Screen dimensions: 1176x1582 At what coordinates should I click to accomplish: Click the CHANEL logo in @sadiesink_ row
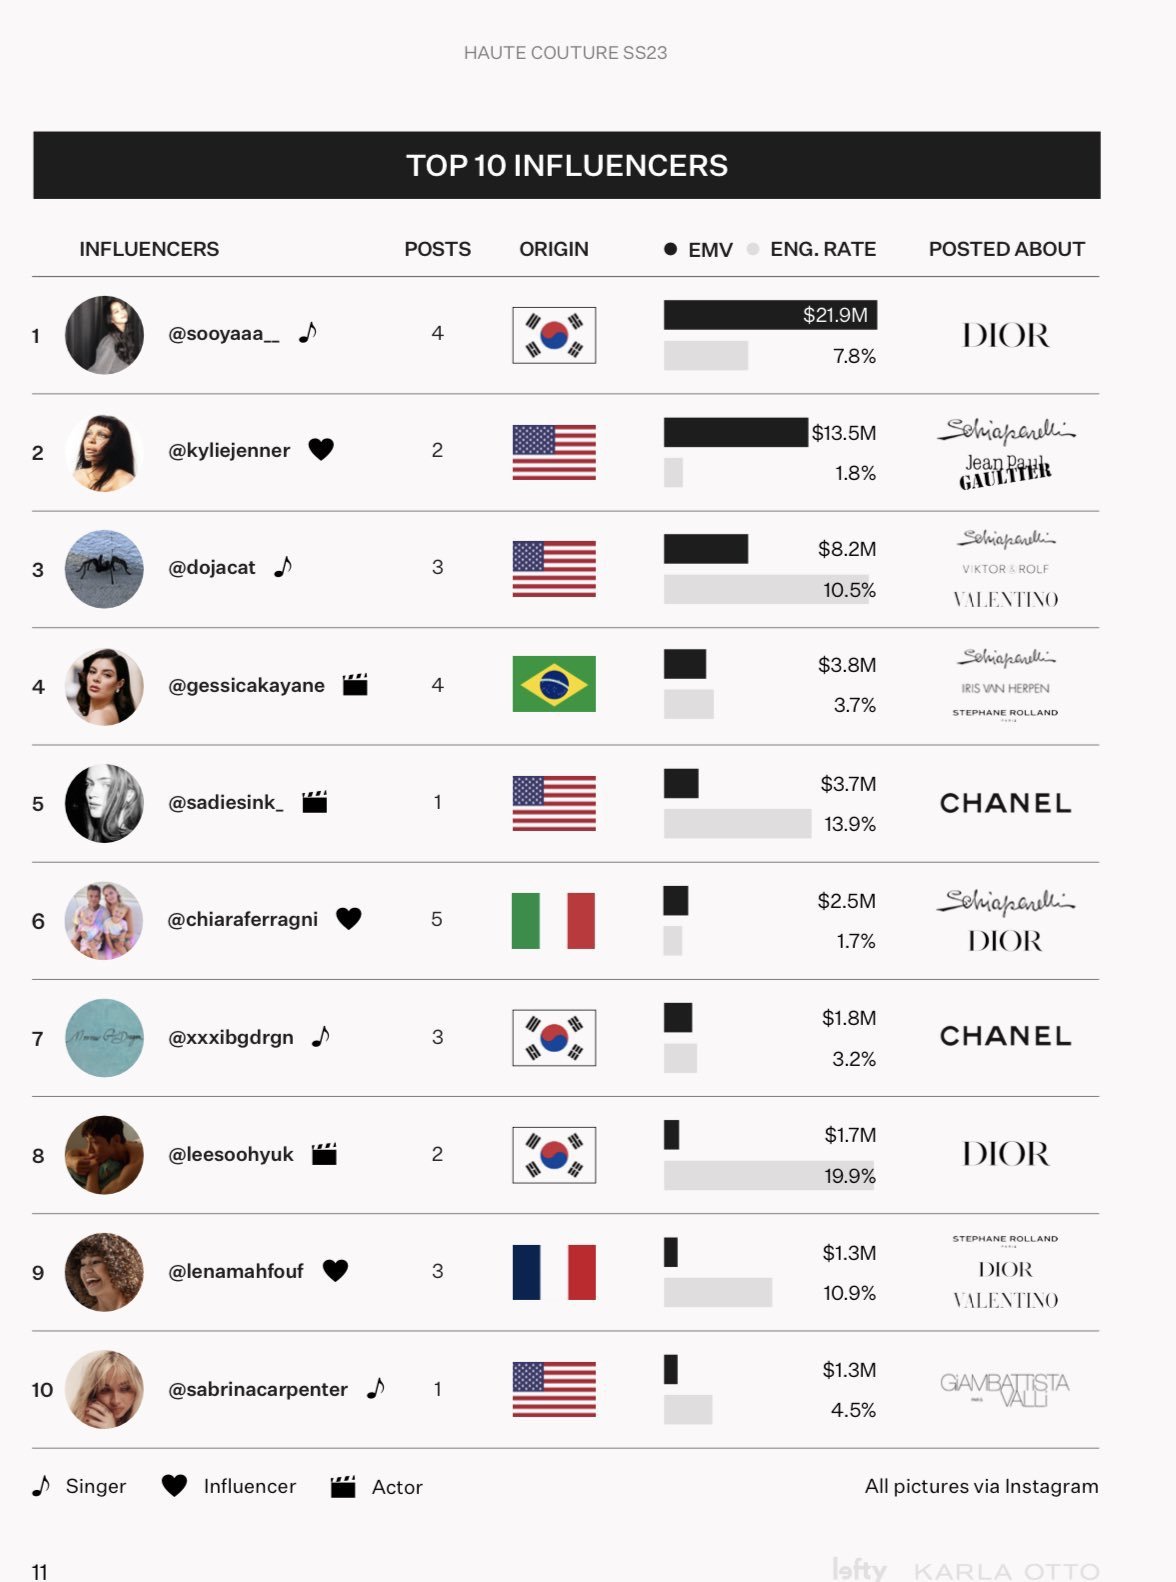point(1006,803)
